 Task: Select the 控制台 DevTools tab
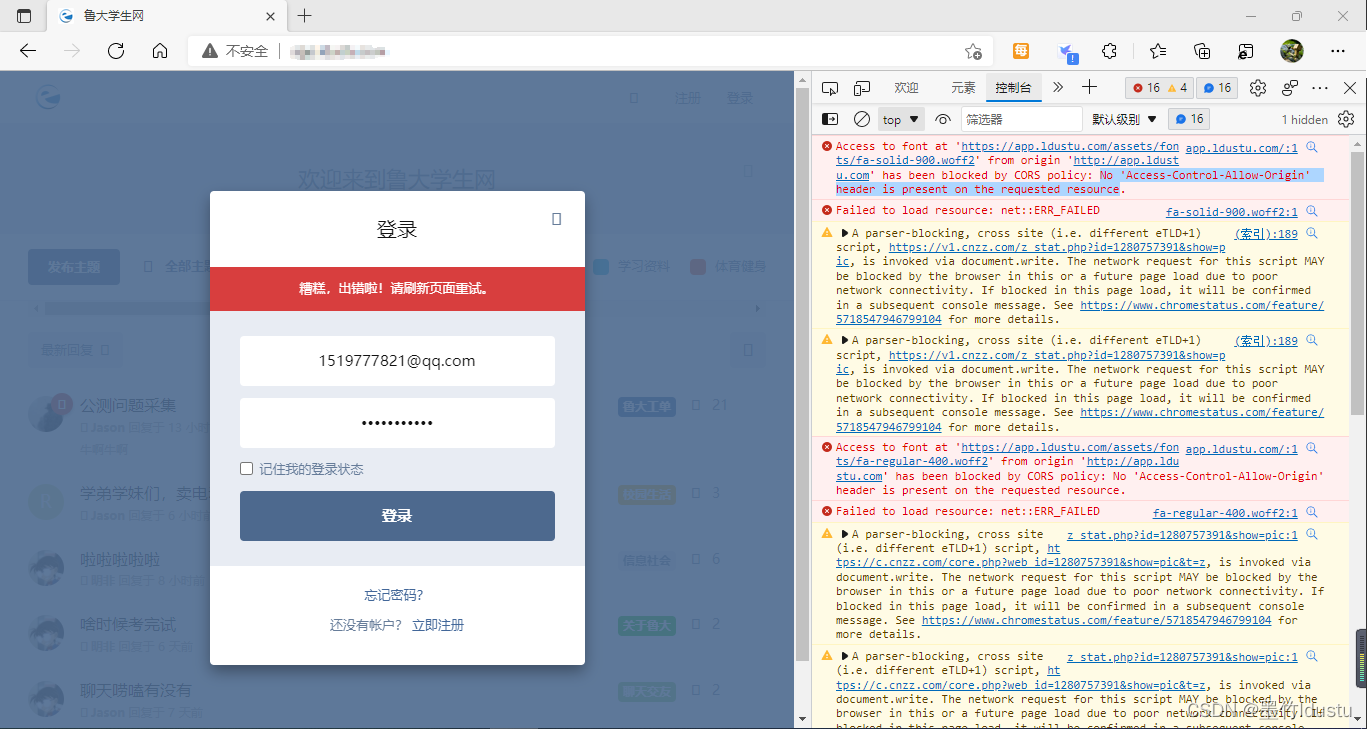pos(1013,88)
